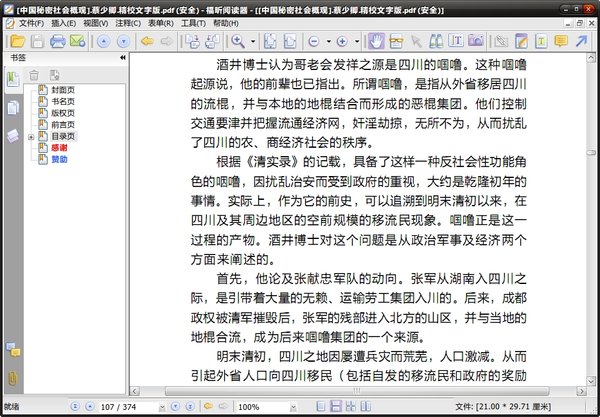Open a file with the folder icon
Viewport: 600px width, 417px height.
(x=17, y=41)
